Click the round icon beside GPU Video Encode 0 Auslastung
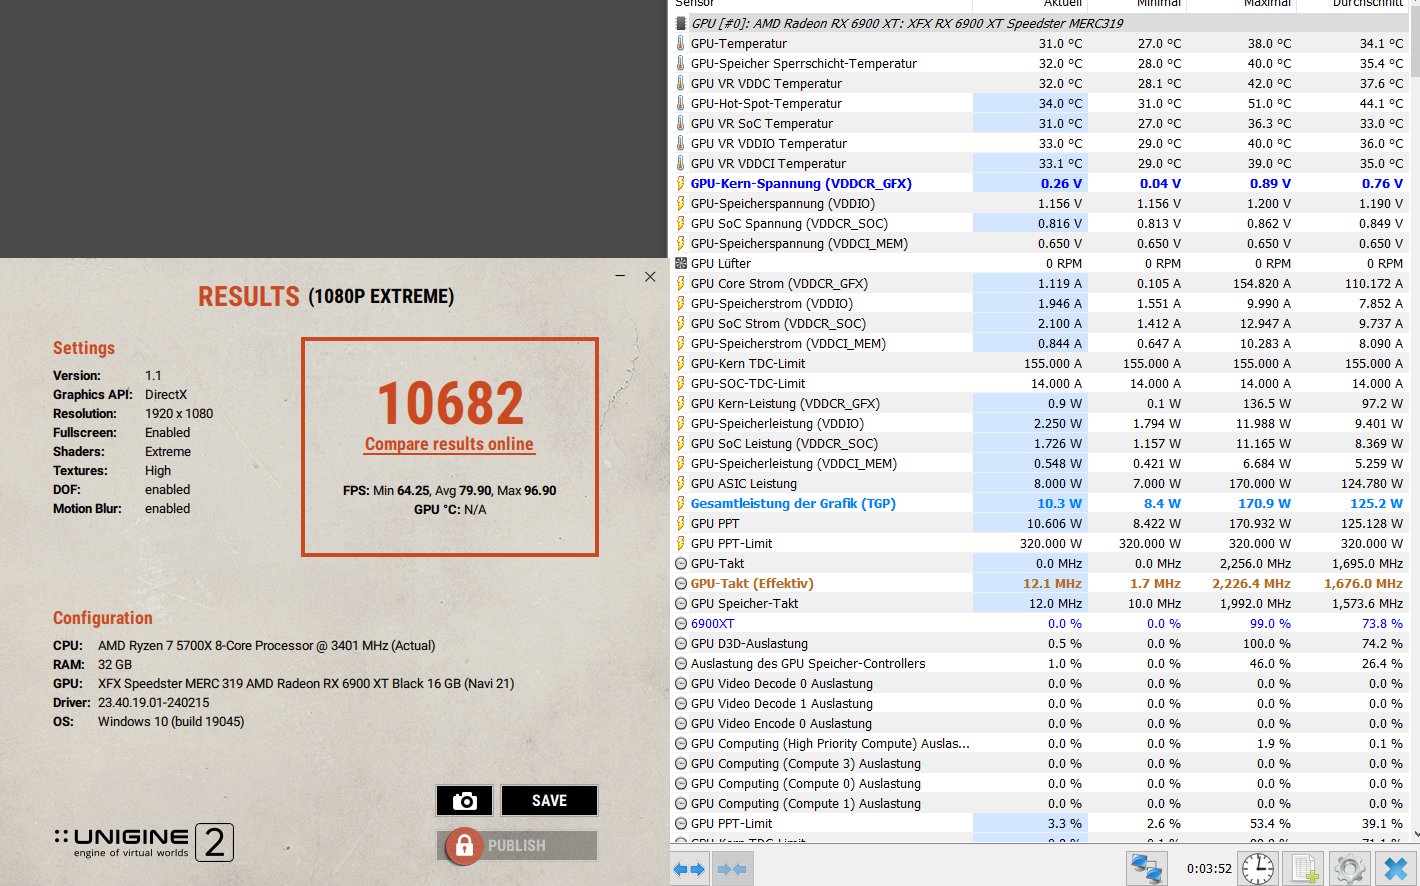 (681, 723)
